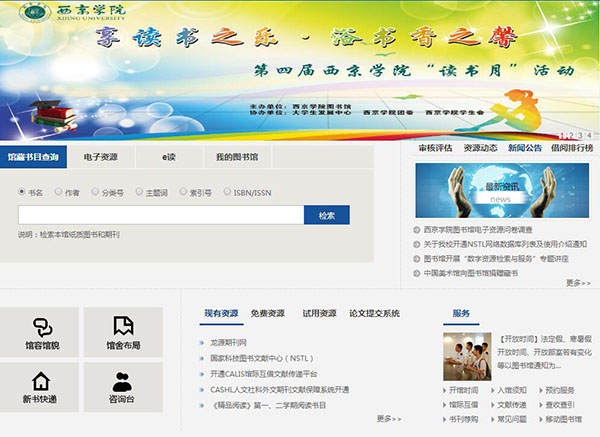Open the 移动图书馆 service link
The image size is (600, 437).
(x=564, y=419)
